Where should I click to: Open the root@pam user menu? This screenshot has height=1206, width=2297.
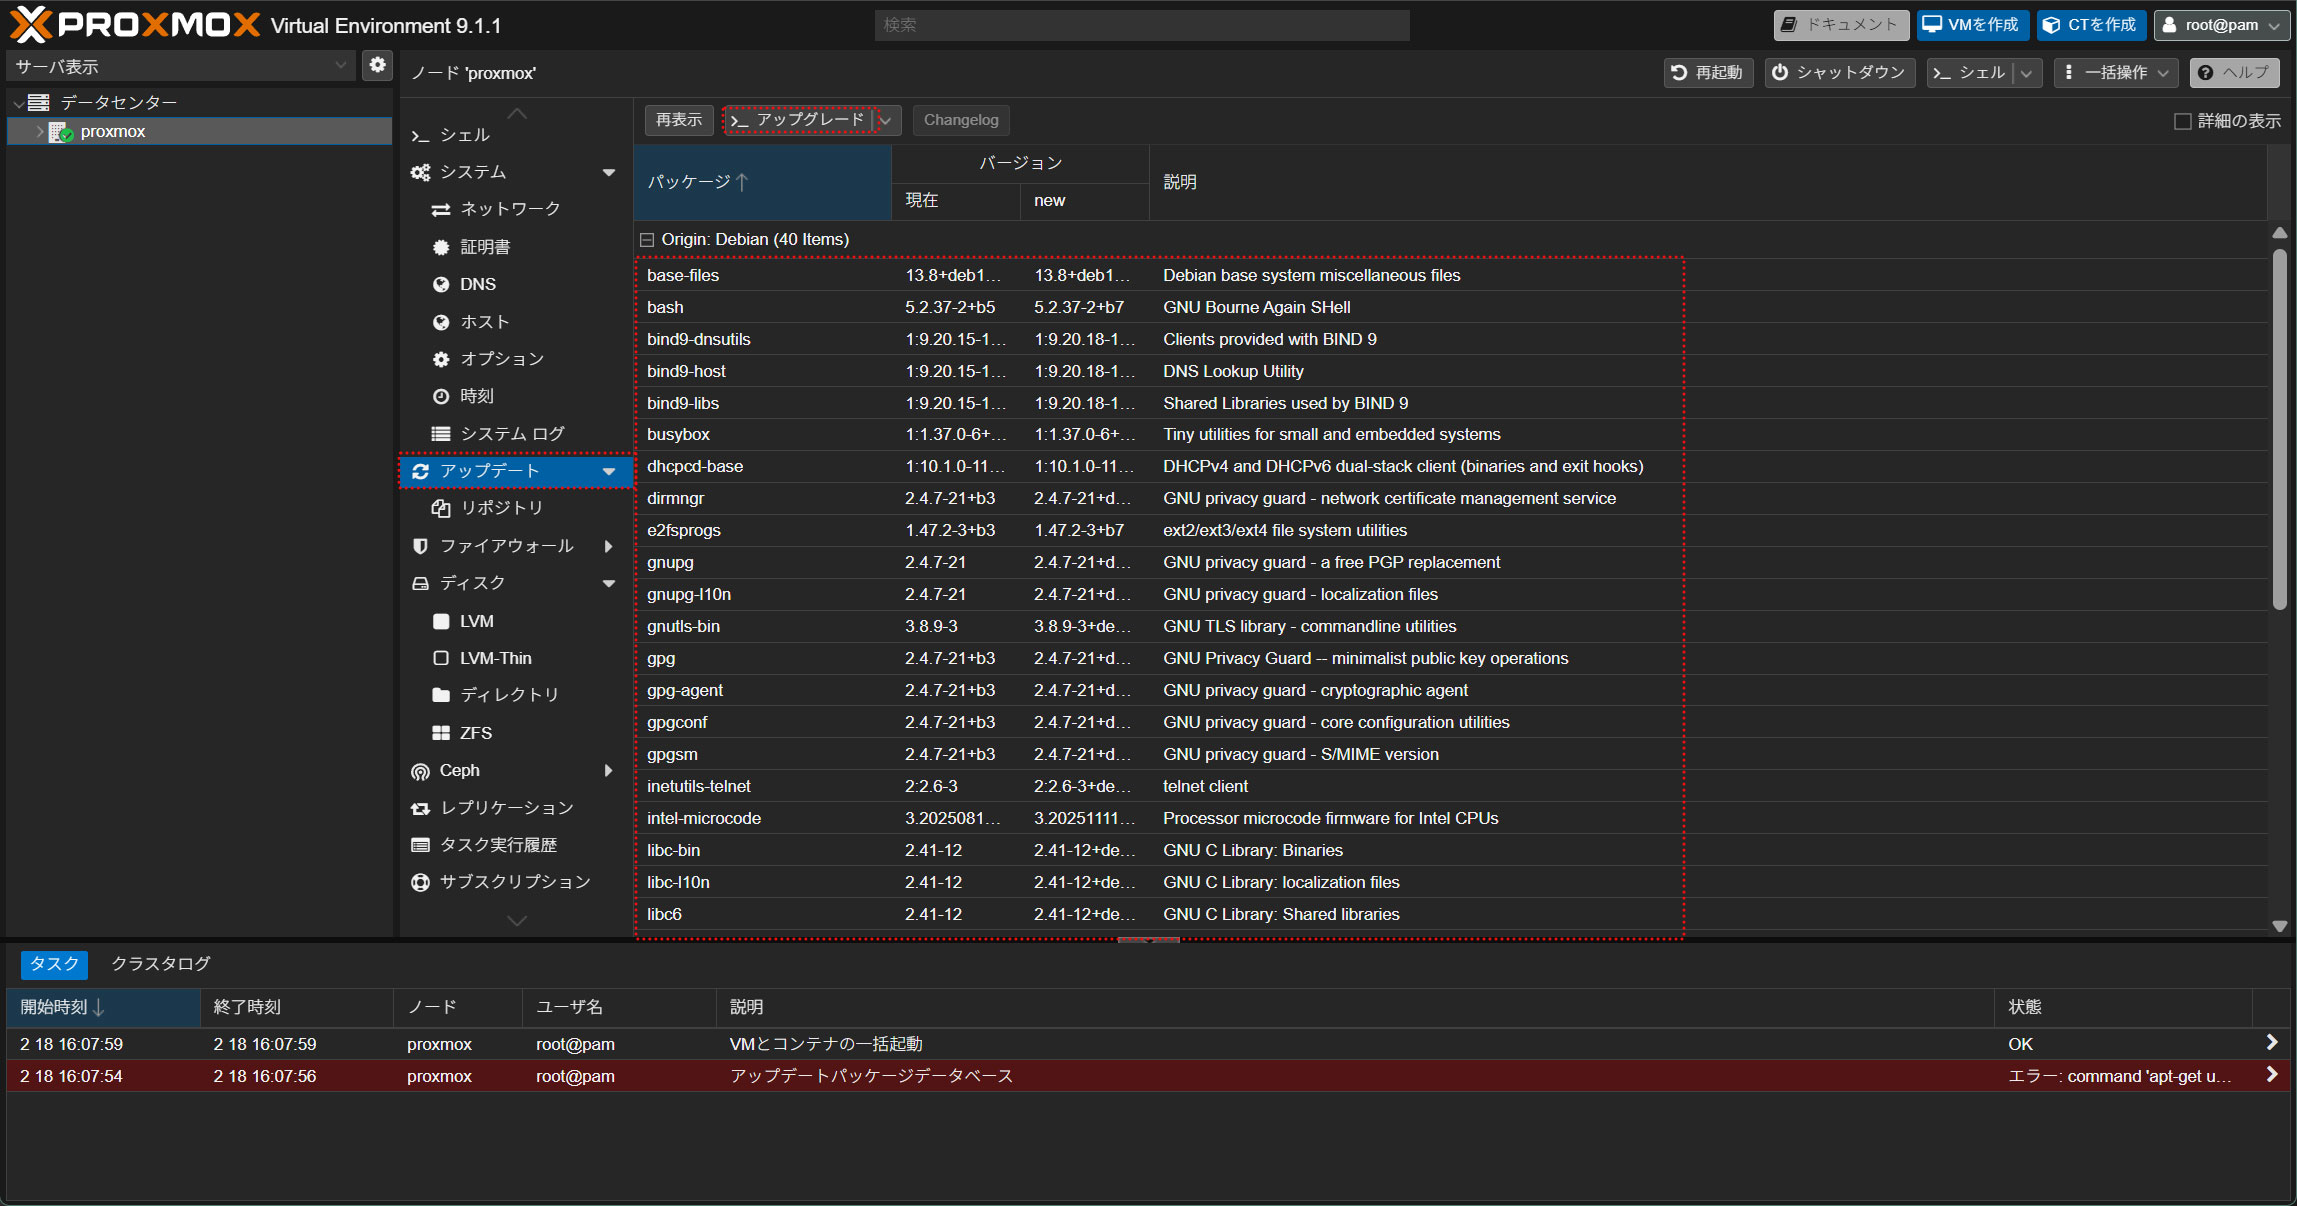pyautogui.click(x=2222, y=25)
